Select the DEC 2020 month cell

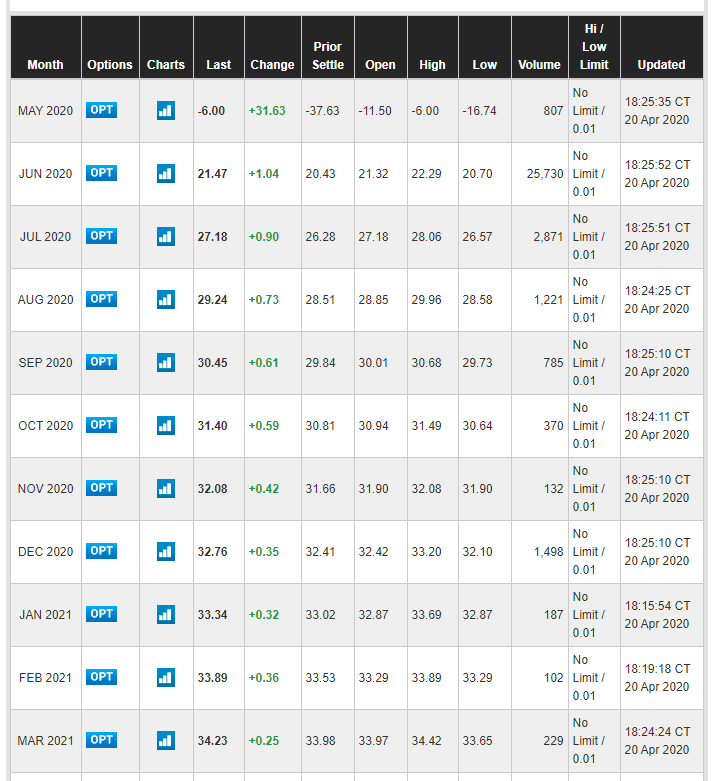tap(46, 552)
